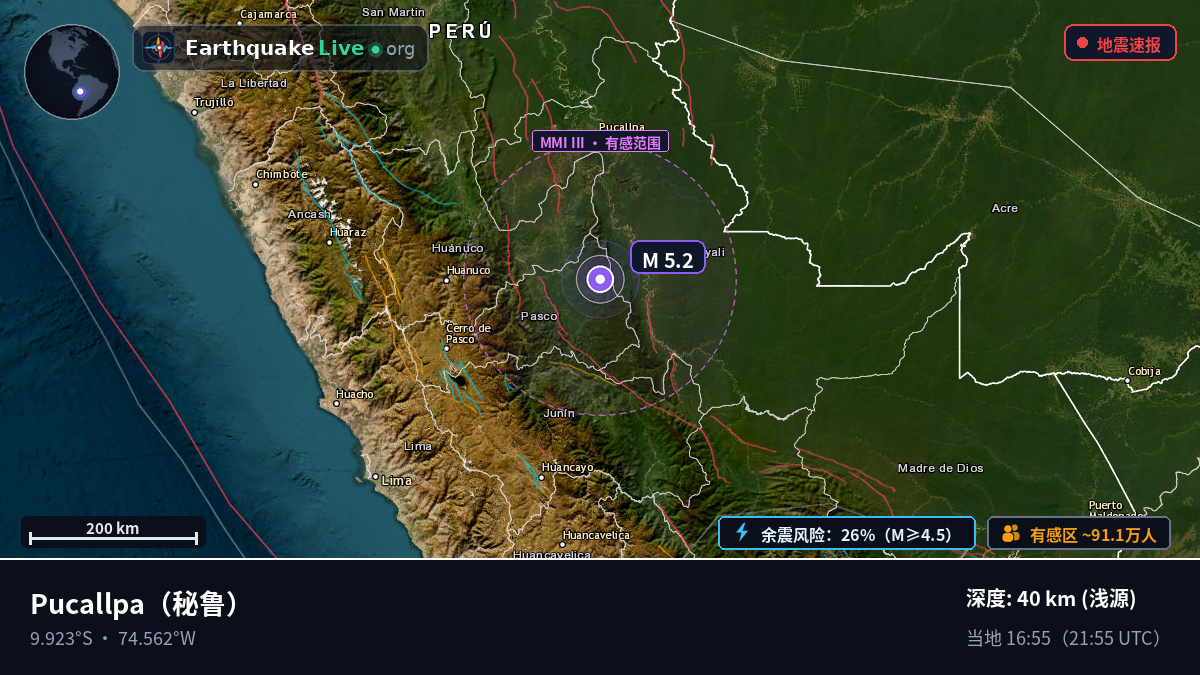Click the 深度 40 km depth readout
The height and width of the screenshot is (675, 1200).
click(1051, 599)
